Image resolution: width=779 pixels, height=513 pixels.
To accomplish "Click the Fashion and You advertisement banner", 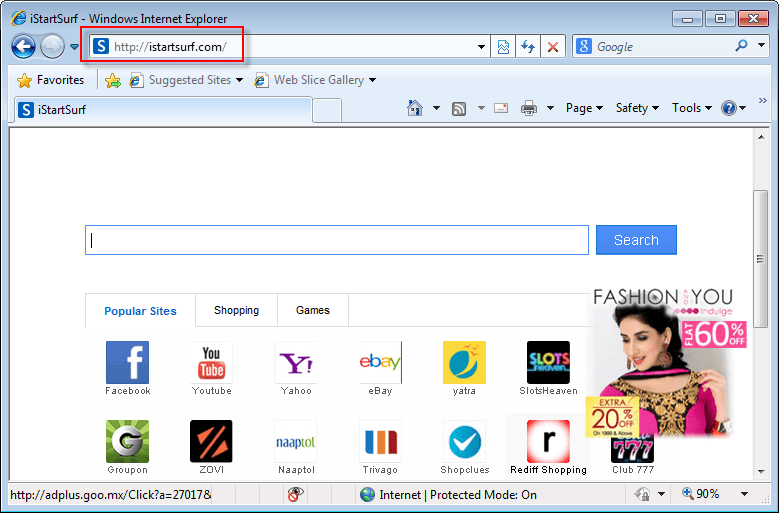I will coord(665,363).
